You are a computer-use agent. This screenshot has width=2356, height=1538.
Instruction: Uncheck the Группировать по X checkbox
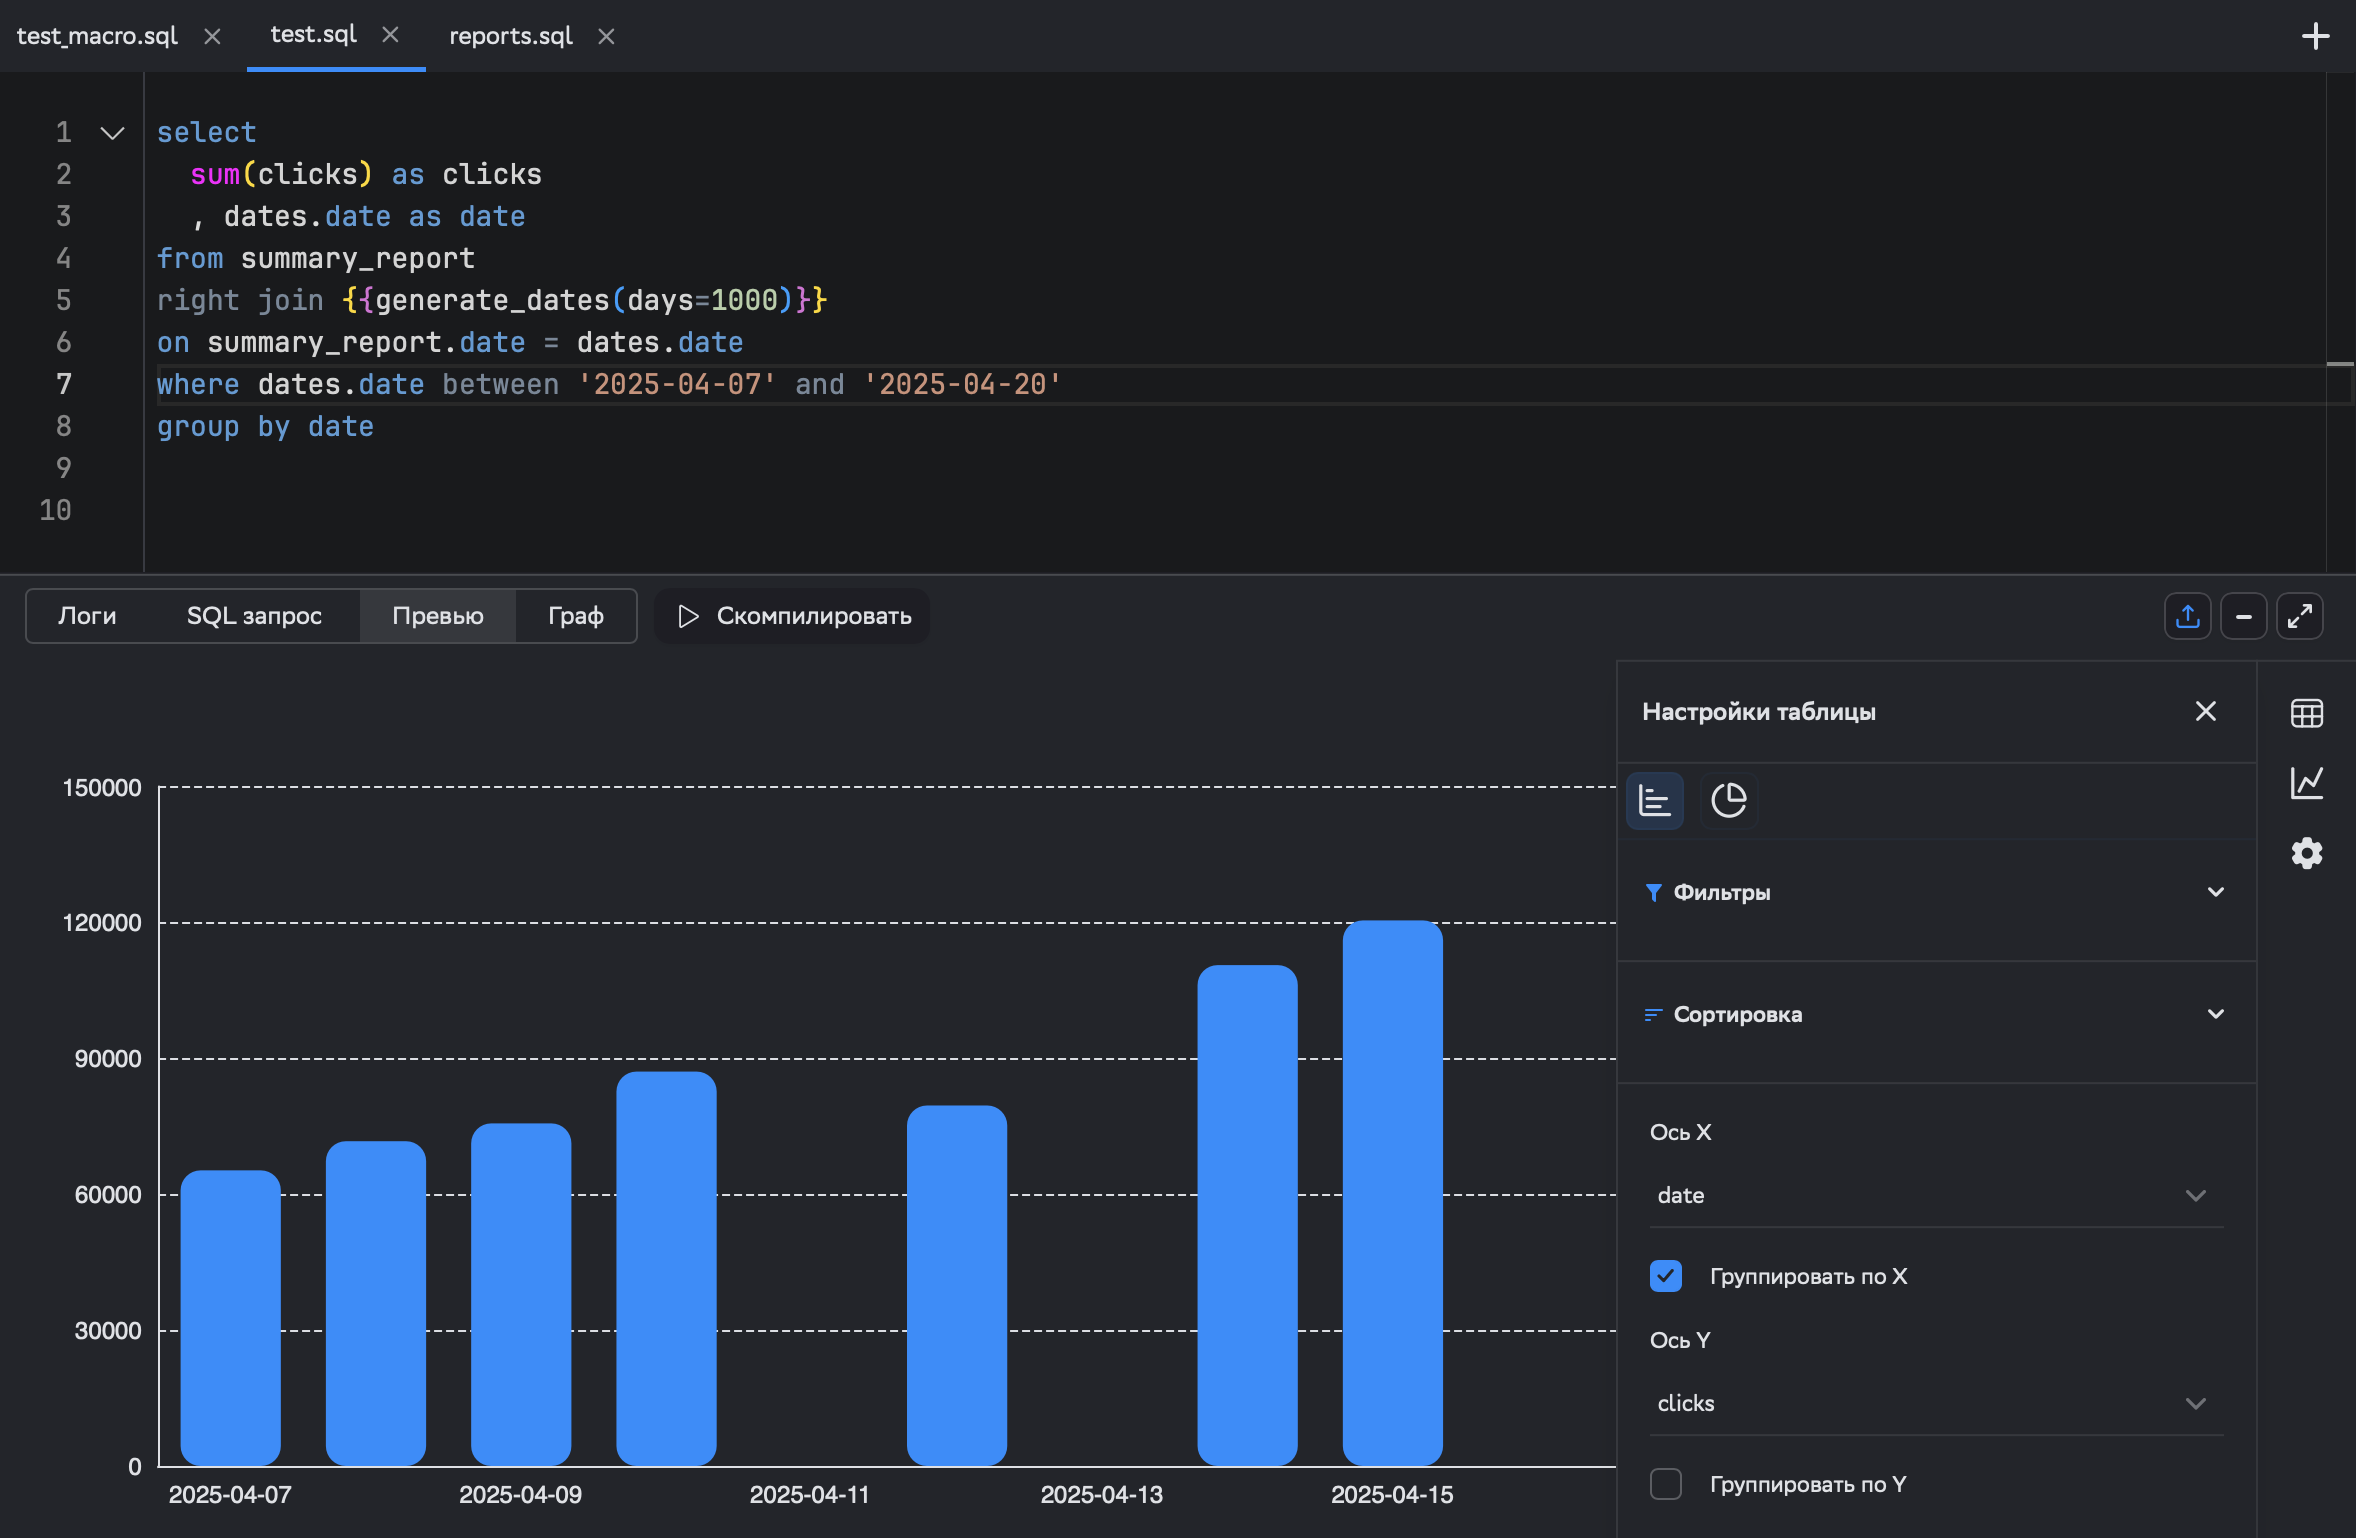click(1666, 1276)
